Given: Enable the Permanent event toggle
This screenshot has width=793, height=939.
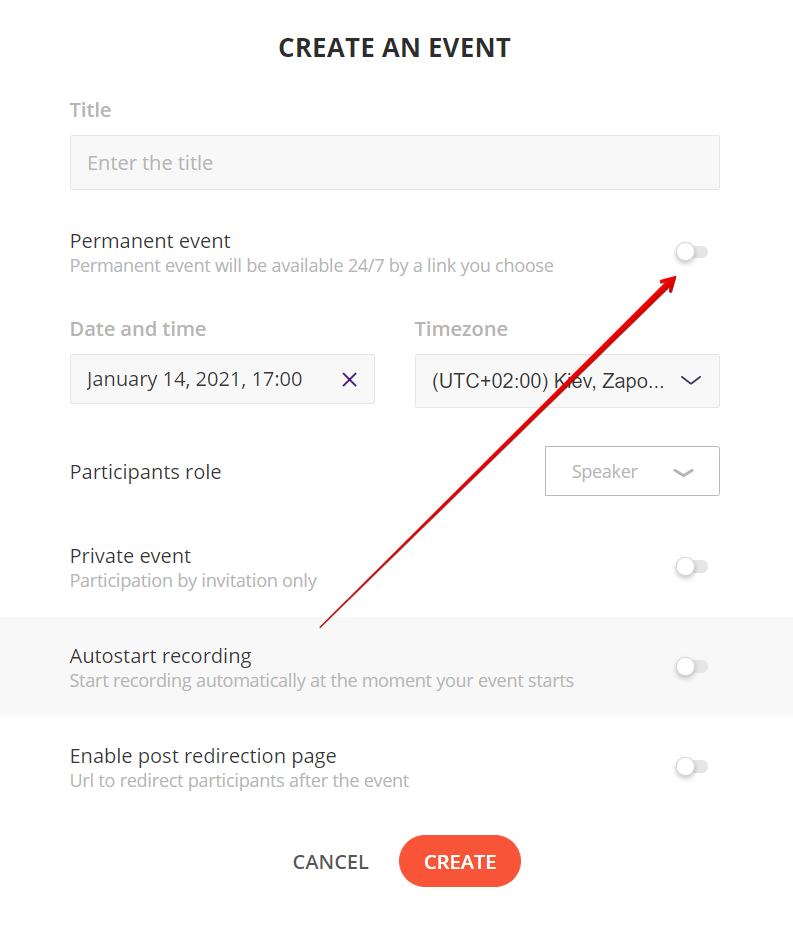Looking at the screenshot, I should pos(692,252).
